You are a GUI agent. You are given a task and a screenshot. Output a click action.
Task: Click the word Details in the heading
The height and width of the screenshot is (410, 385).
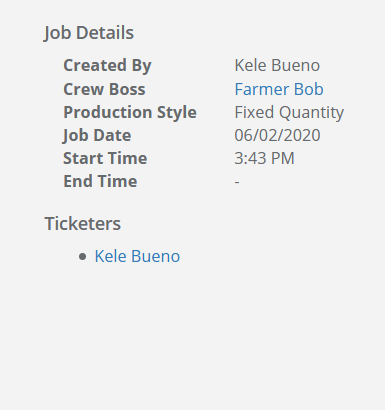(105, 33)
